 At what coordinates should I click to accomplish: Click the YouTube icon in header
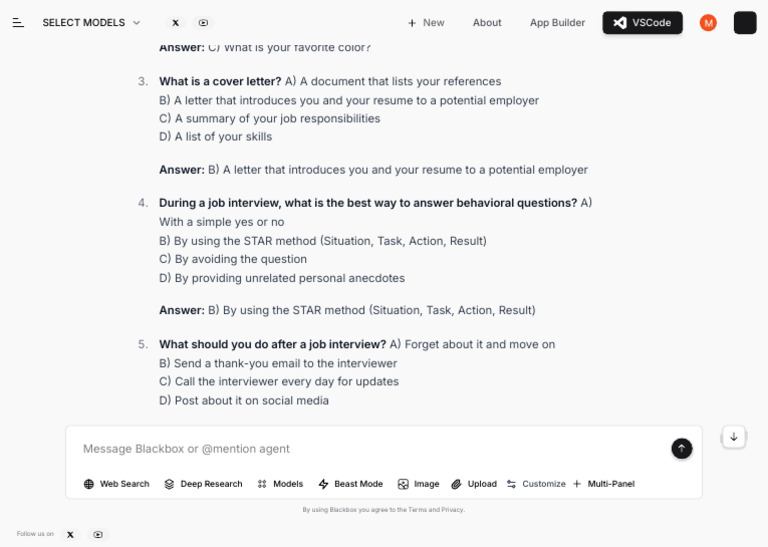pyautogui.click(x=204, y=23)
